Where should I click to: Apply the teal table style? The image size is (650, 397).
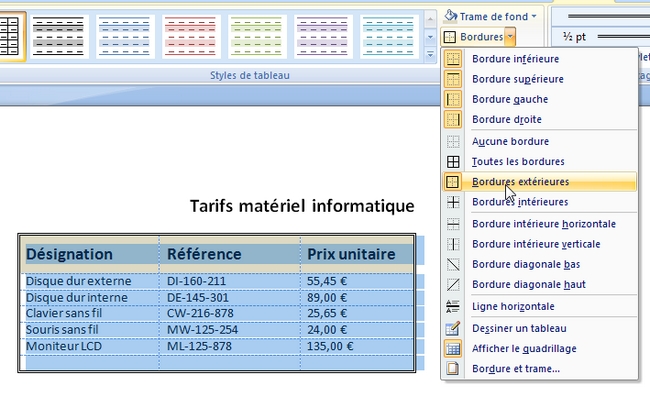point(389,36)
